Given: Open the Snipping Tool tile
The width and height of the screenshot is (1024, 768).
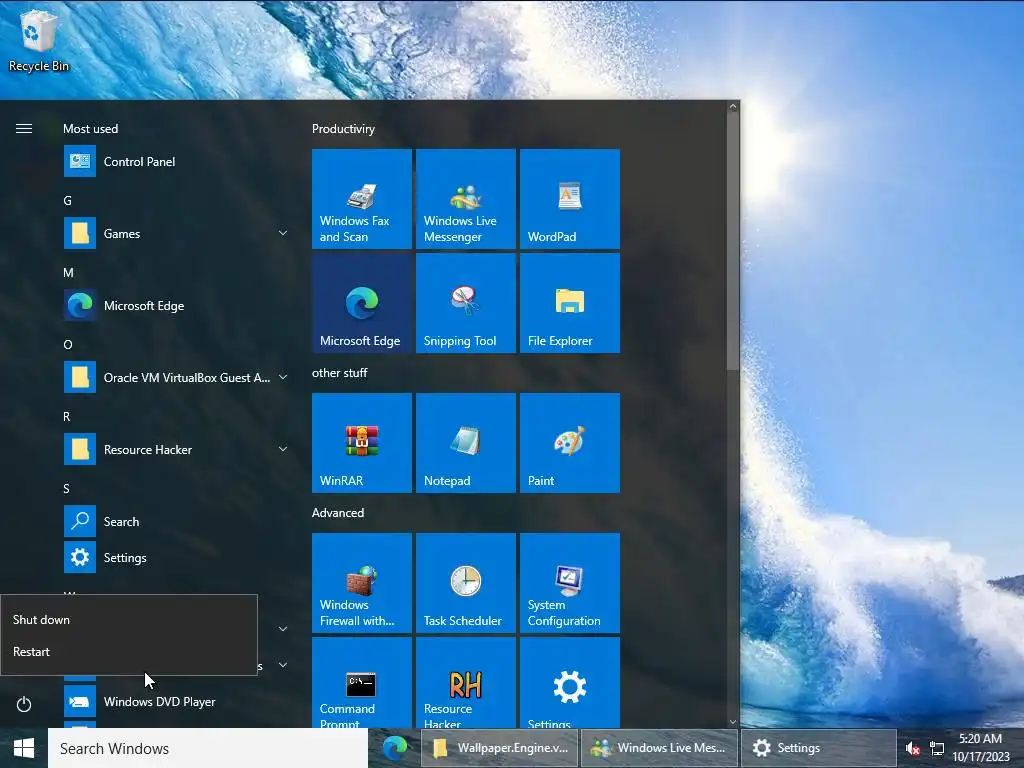Looking at the screenshot, I should [x=466, y=303].
